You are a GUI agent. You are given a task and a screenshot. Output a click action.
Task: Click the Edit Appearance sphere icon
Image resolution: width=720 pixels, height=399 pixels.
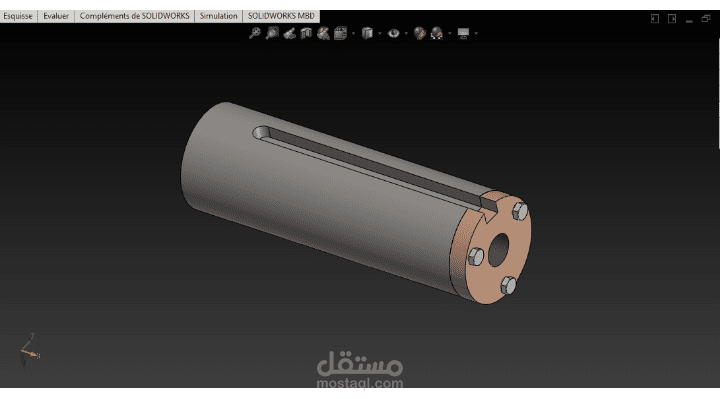(x=420, y=33)
